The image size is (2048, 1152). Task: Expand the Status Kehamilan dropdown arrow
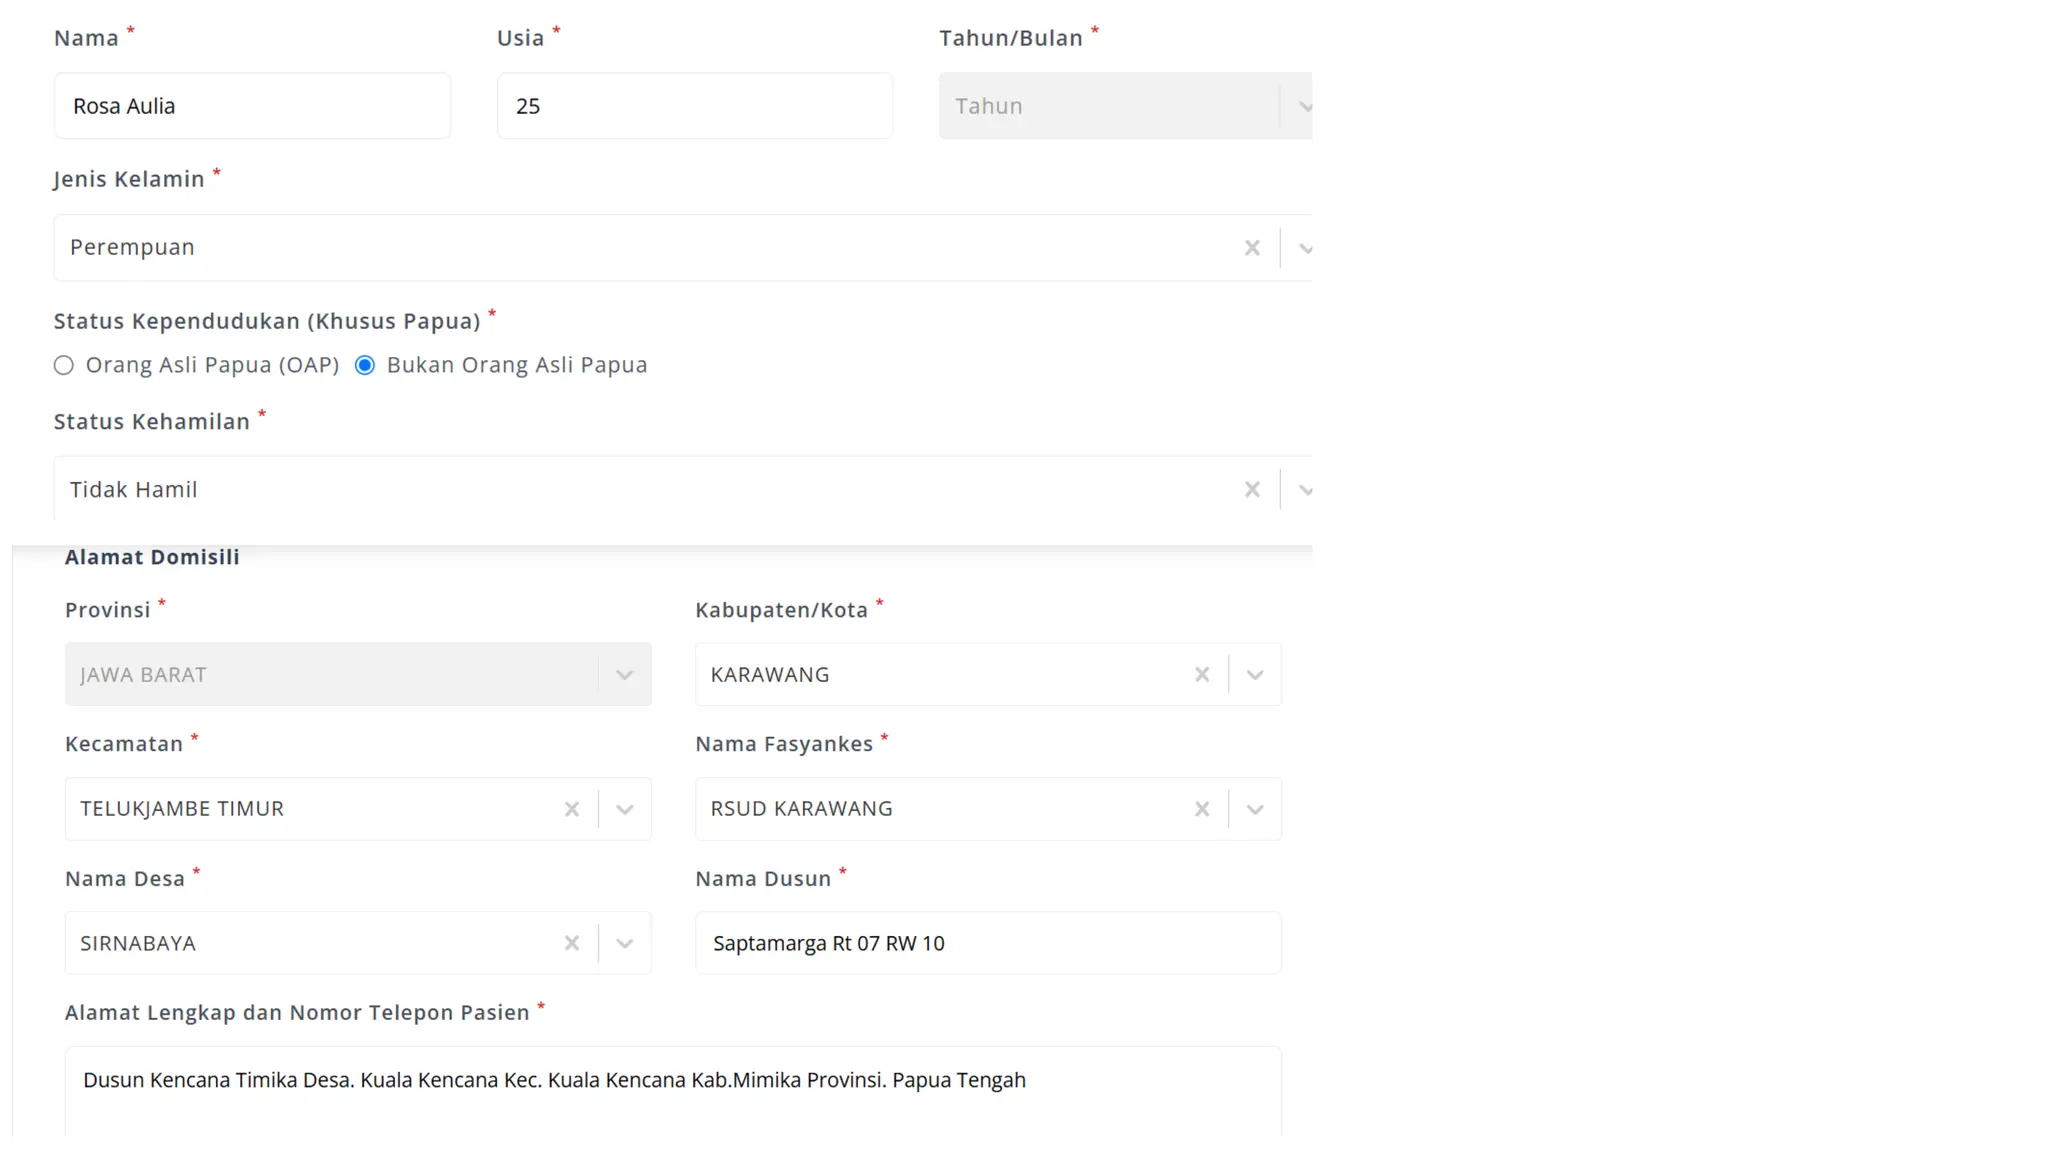point(1304,490)
